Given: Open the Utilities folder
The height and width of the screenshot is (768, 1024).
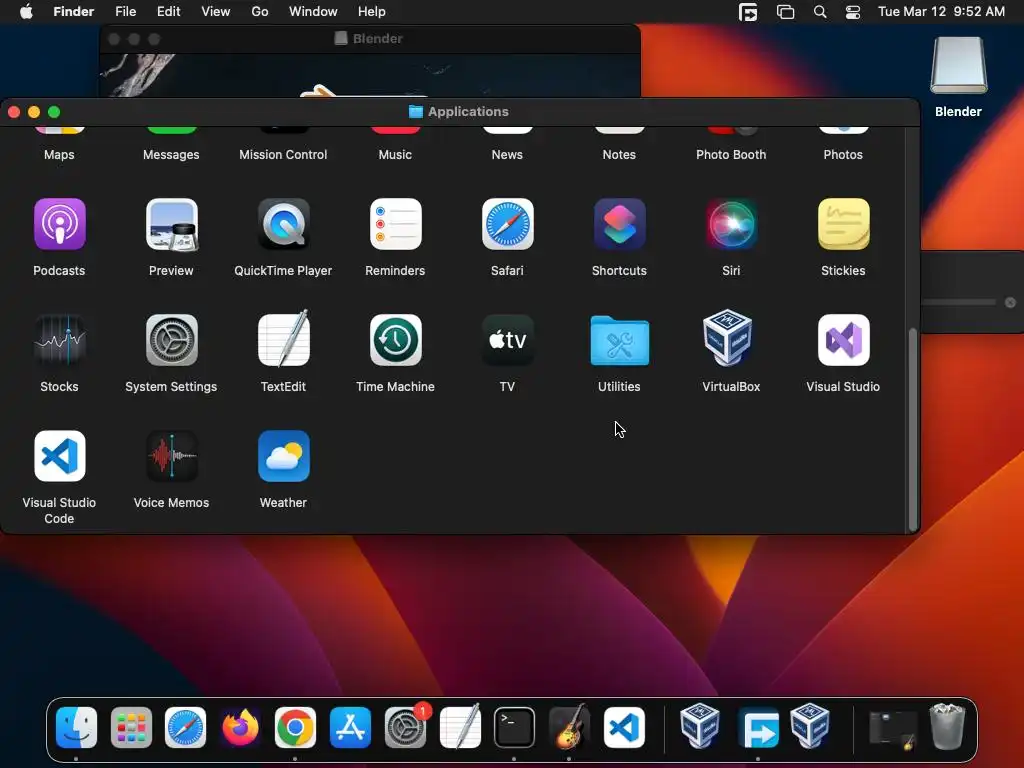Looking at the screenshot, I should [x=619, y=340].
